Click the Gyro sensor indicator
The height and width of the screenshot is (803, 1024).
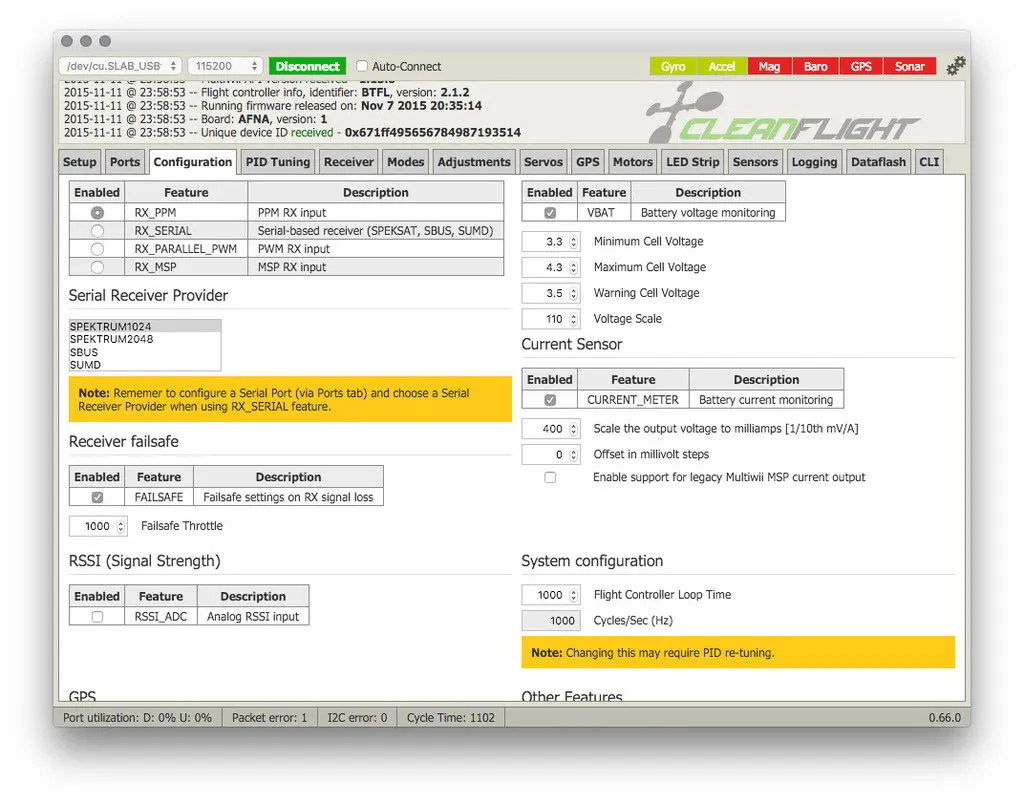tap(673, 67)
